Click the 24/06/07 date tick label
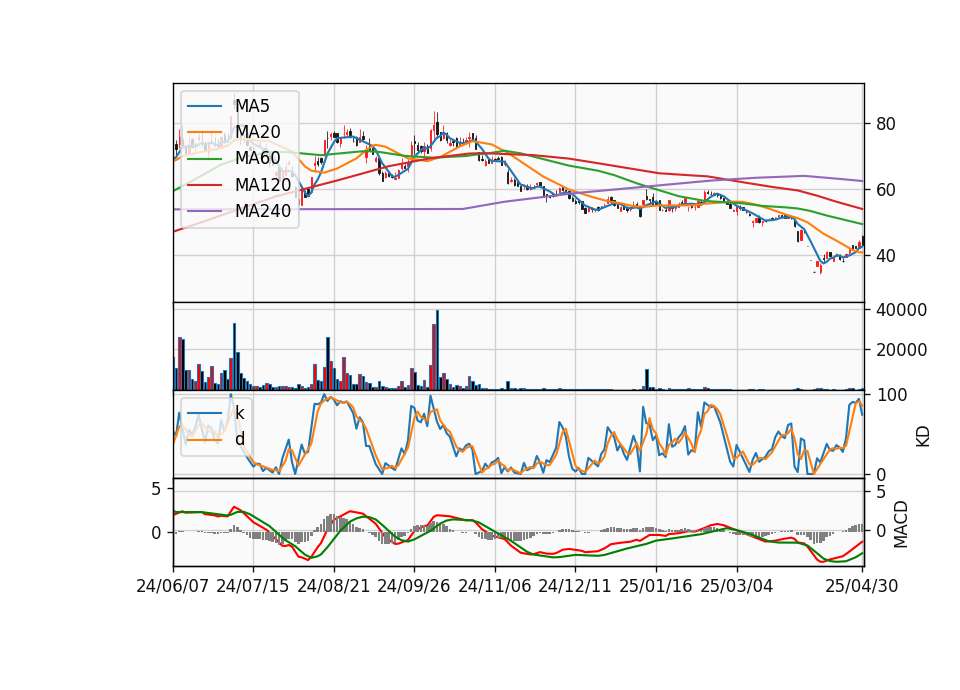This screenshot has height=690, width=960. point(173,586)
